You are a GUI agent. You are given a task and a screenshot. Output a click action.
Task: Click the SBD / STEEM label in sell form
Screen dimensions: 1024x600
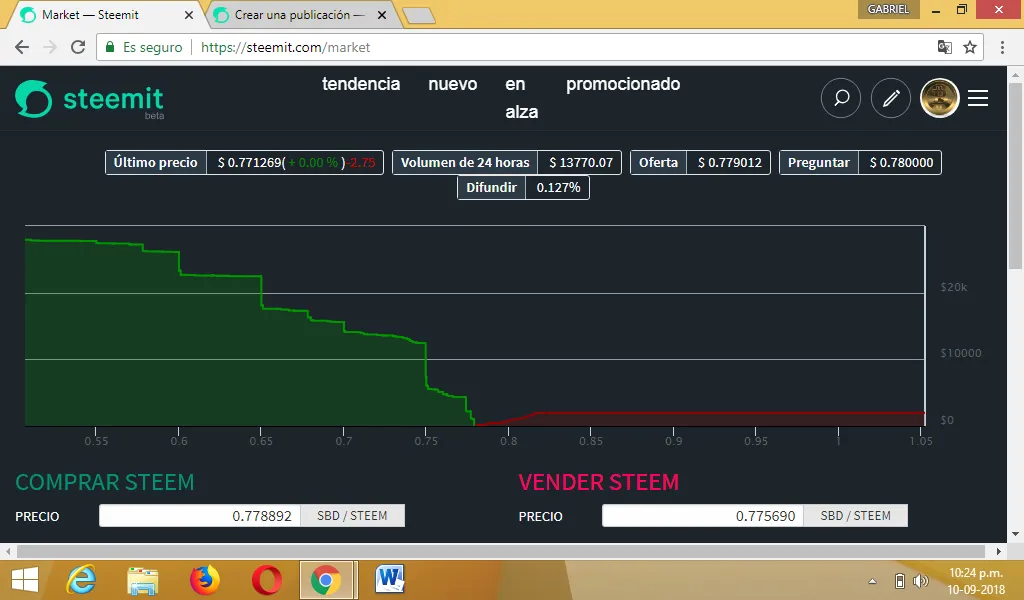[856, 516]
